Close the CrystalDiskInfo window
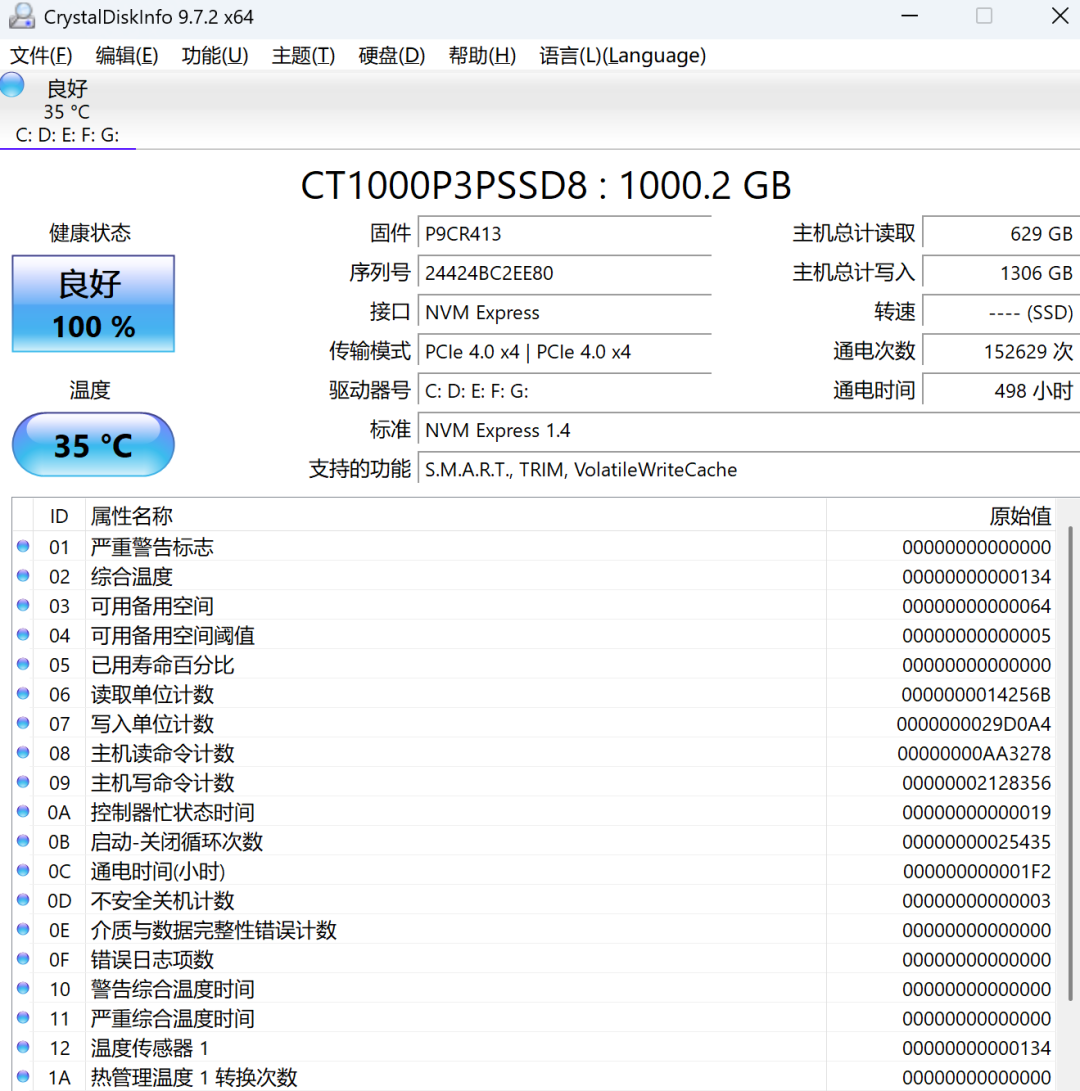This screenshot has height=1091, width=1080. point(1060,16)
